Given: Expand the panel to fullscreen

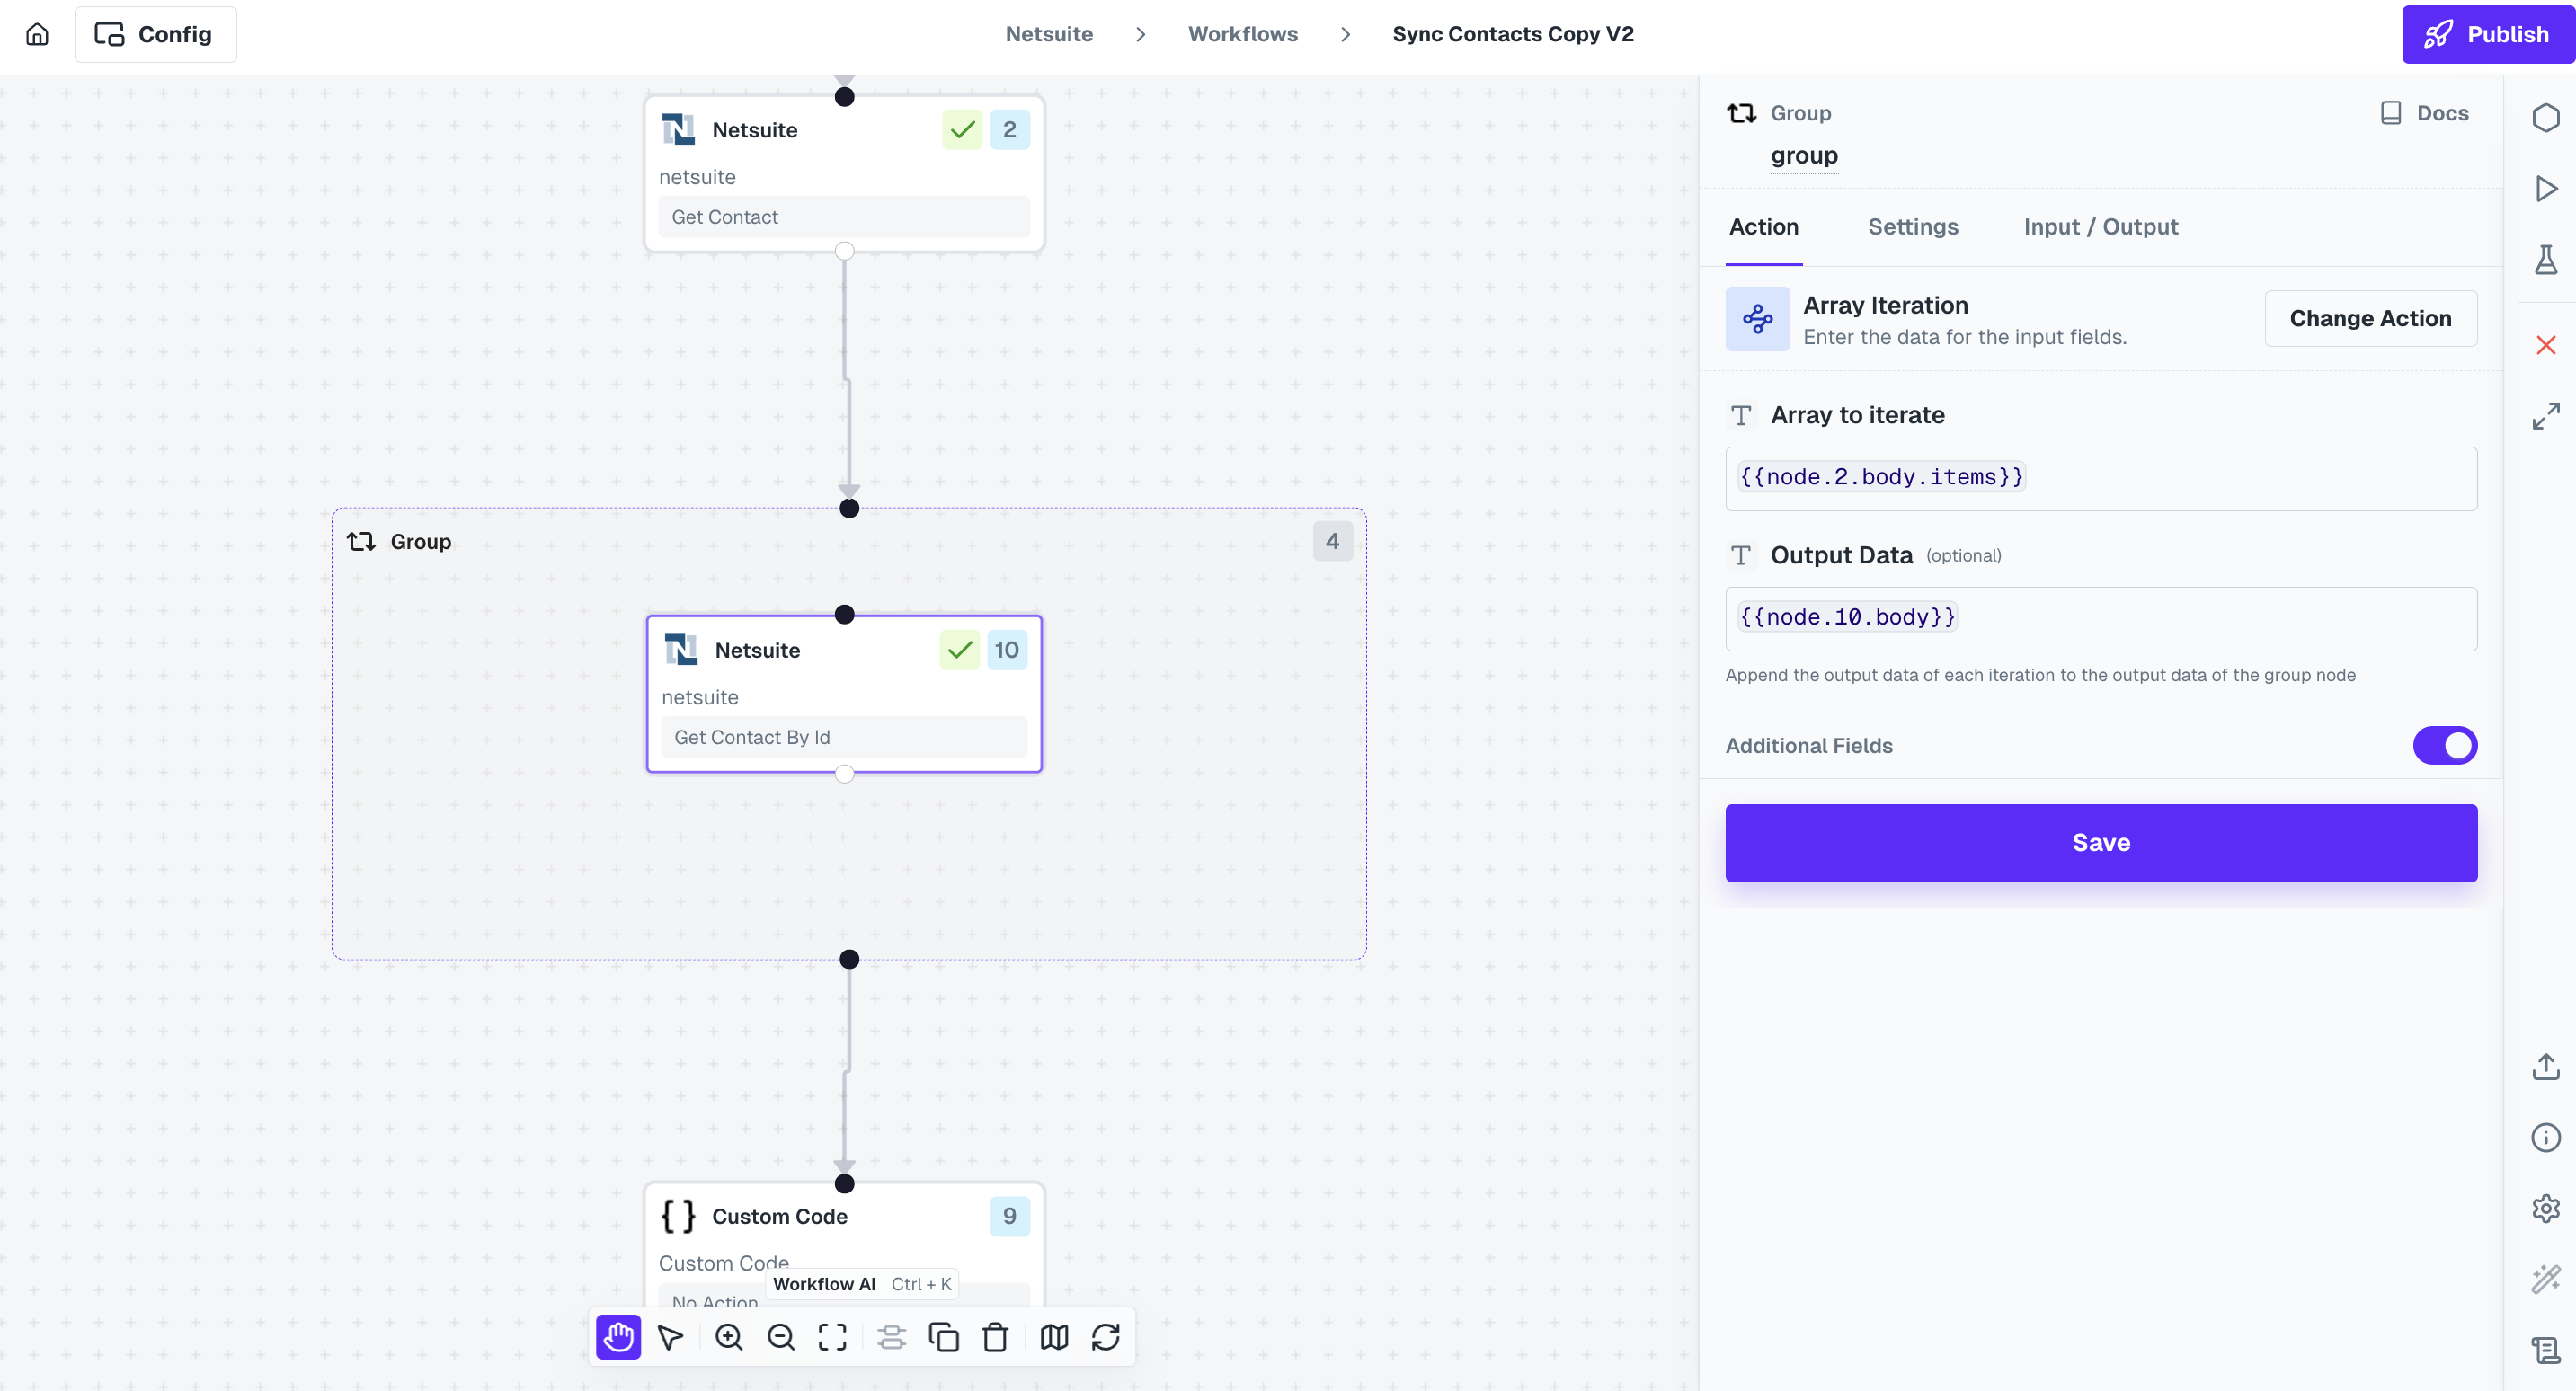Looking at the screenshot, I should pyautogui.click(x=2547, y=415).
